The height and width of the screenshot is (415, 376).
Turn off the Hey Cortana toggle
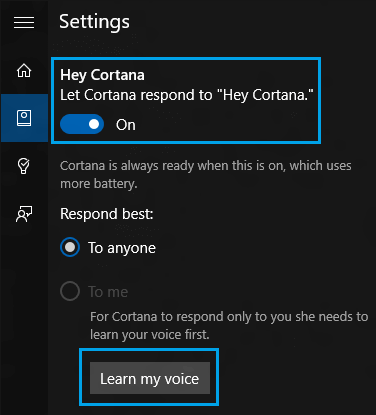click(82, 124)
